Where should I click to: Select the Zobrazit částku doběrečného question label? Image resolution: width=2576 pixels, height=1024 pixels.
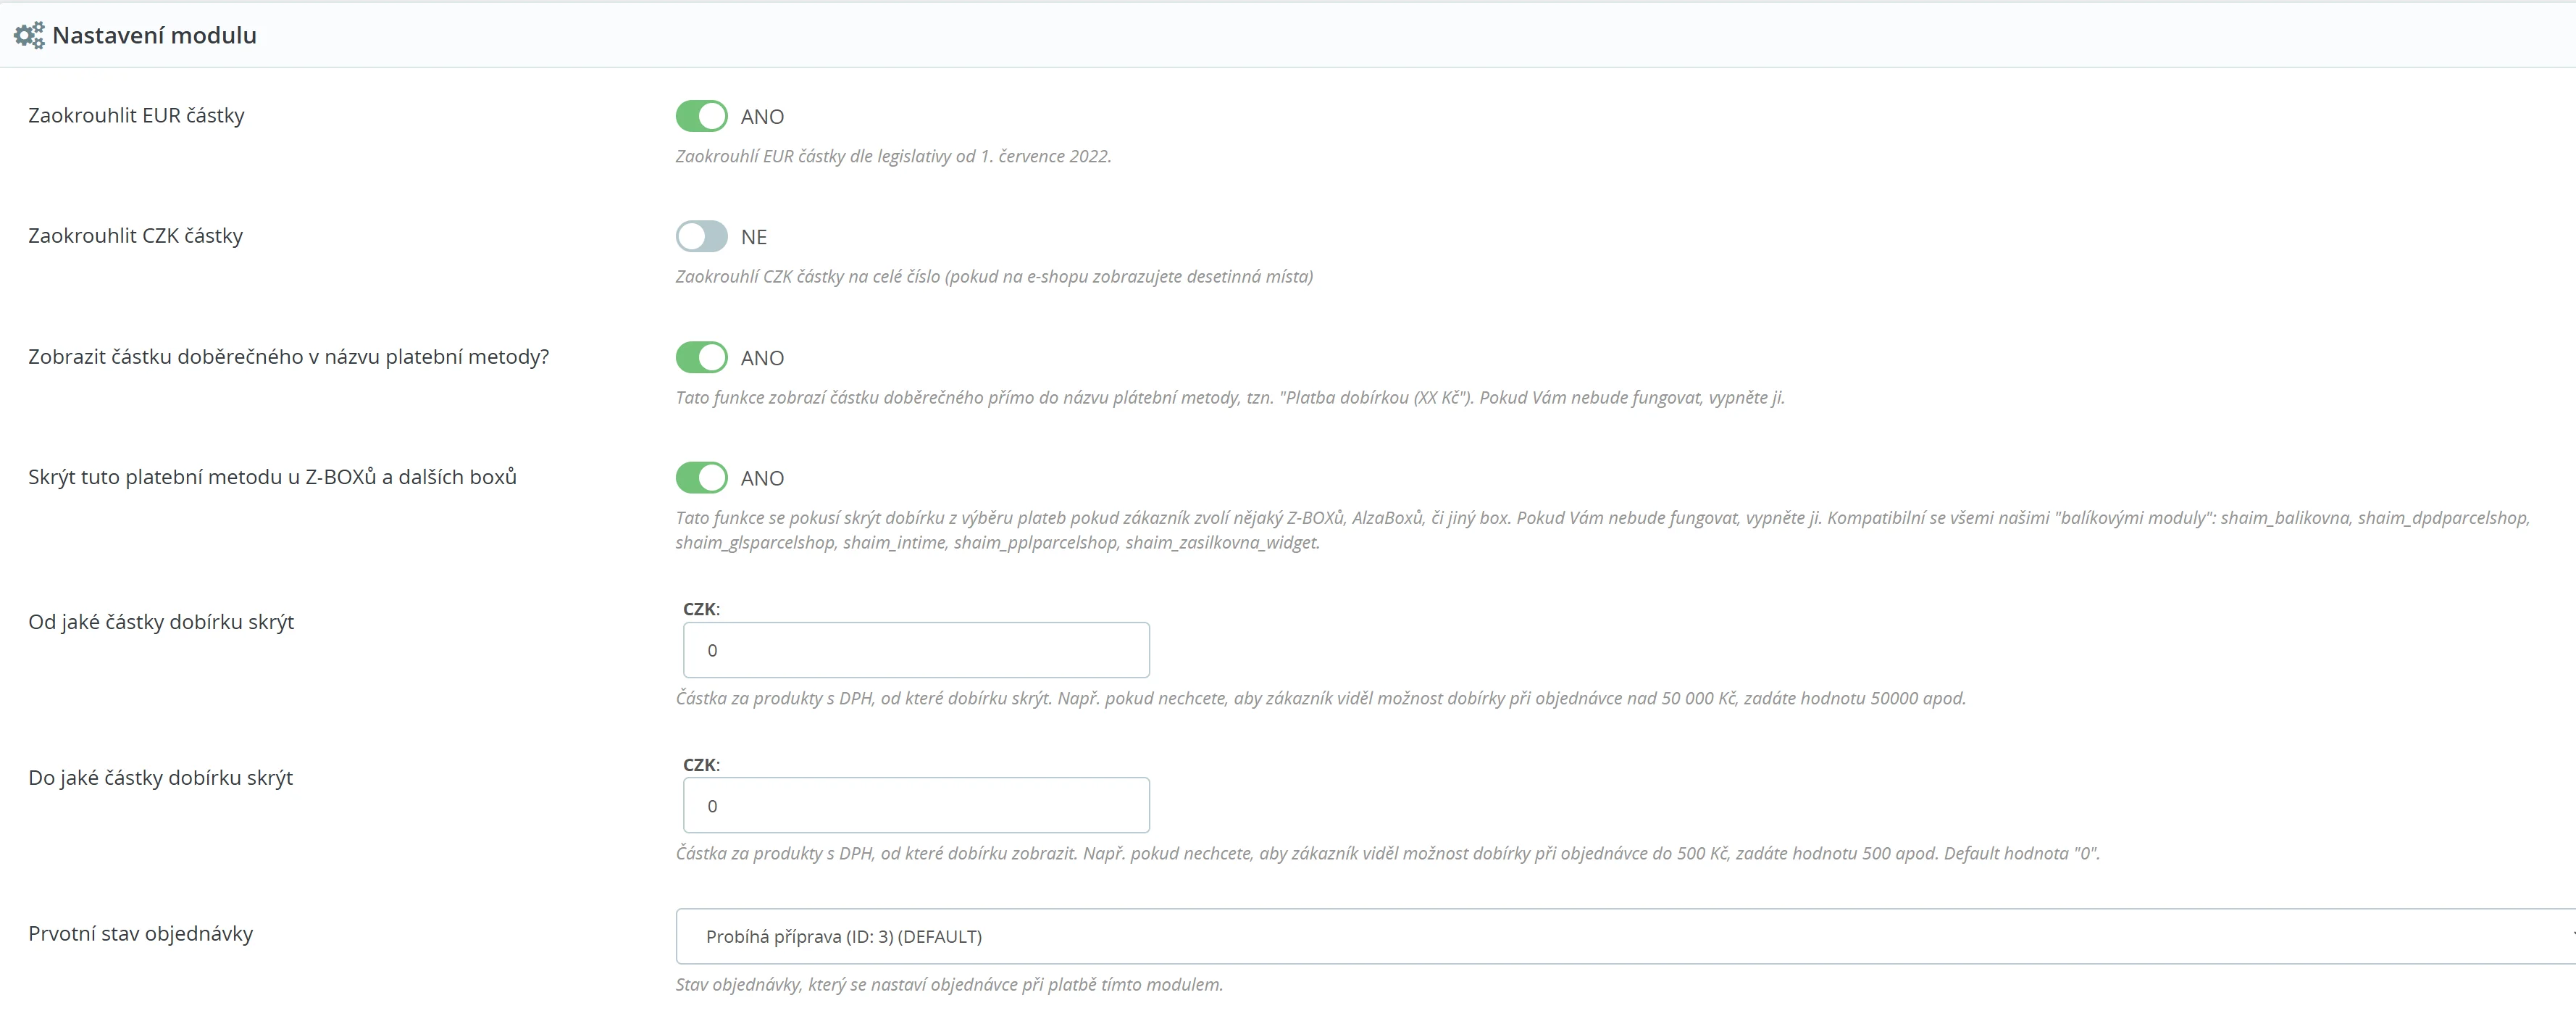point(288,357)
